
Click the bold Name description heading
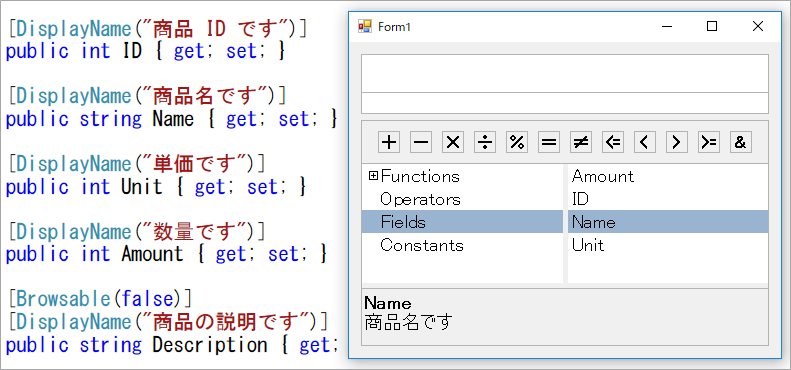[x=387, y=303]
